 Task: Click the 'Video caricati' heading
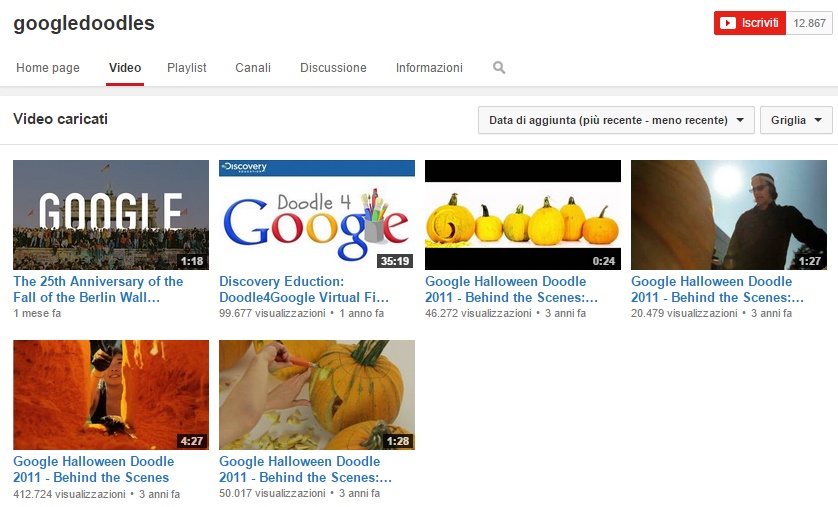60,119
